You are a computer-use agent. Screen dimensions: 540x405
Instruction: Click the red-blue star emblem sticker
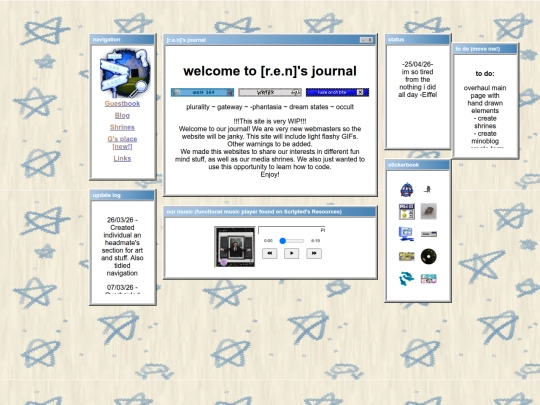coord(407,190)
